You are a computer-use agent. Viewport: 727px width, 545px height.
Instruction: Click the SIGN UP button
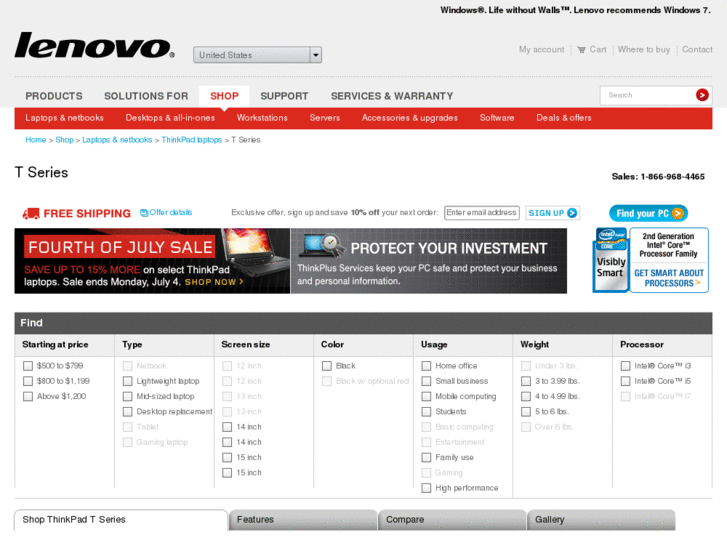(x=553, y=213)
